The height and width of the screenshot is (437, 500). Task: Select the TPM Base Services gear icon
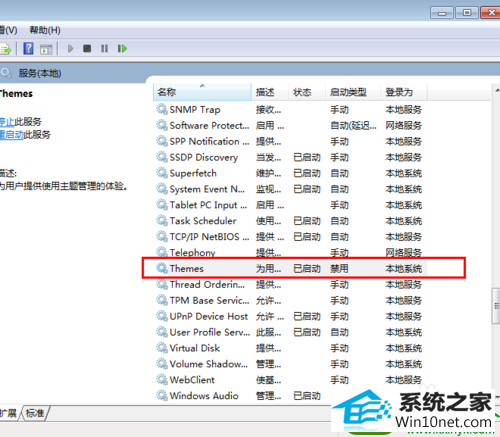pos(162,300)
